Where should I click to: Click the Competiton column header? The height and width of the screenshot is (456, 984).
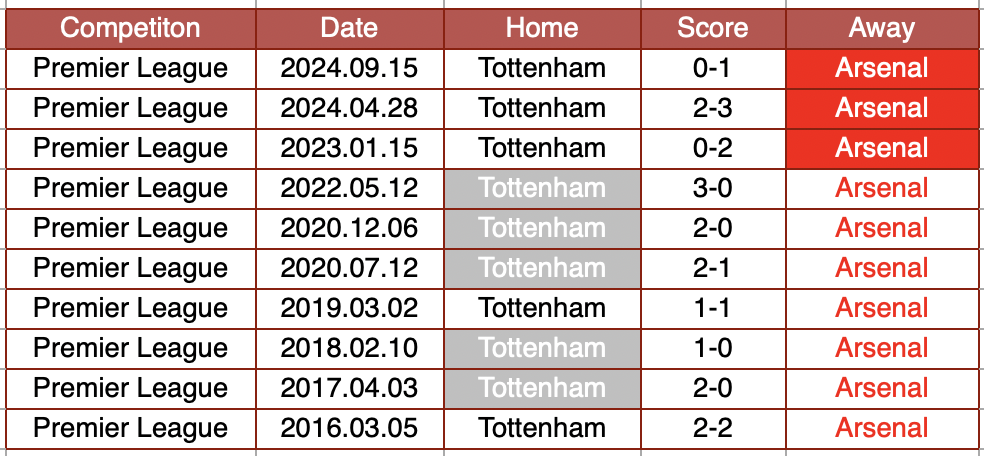coord(130,28)
